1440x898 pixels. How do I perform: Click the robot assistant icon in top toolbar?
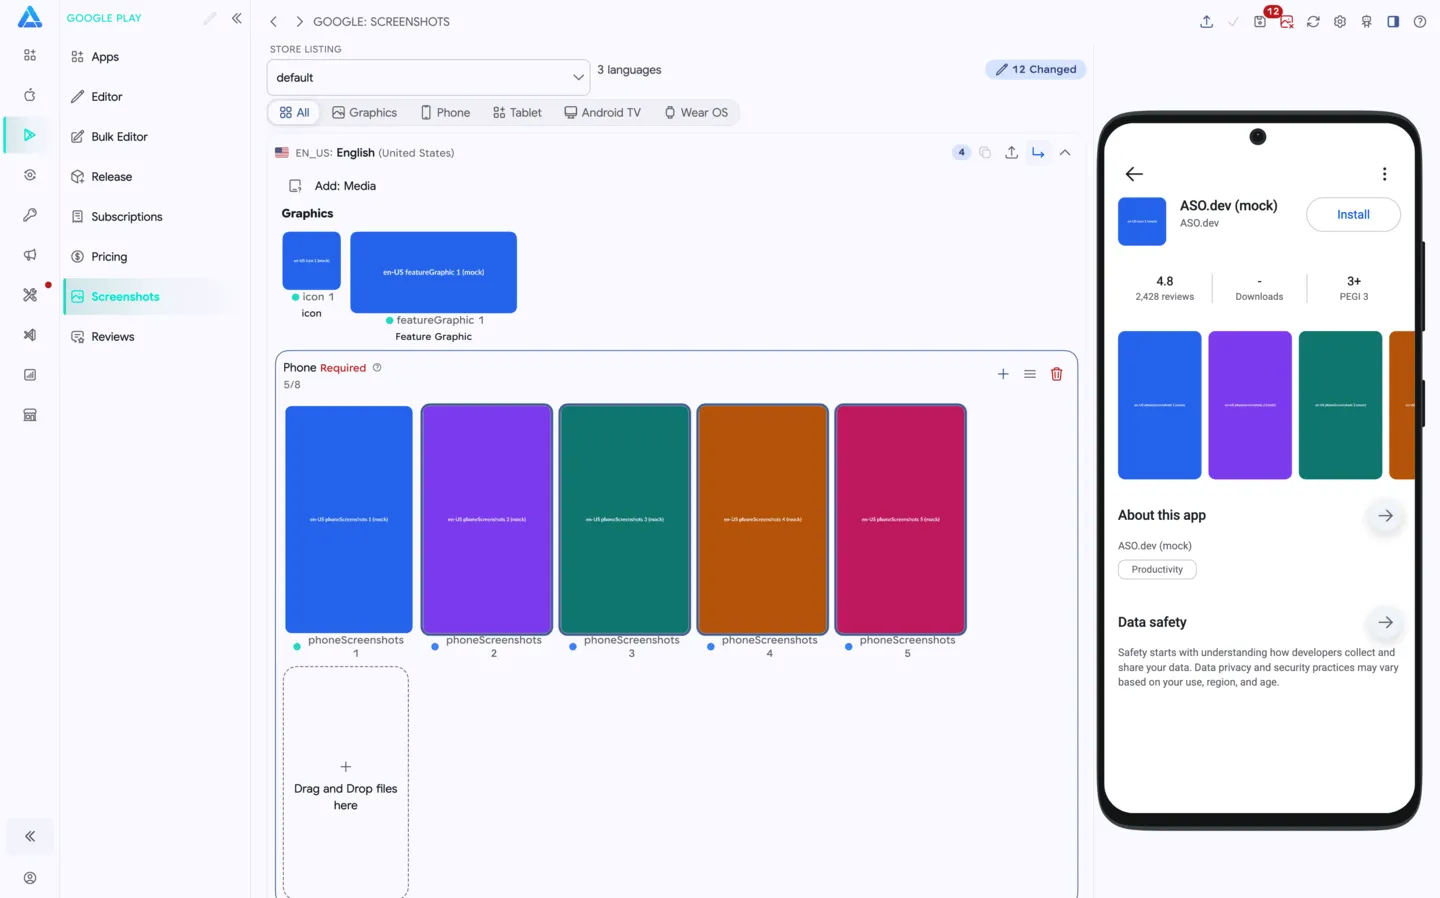tap(1367, 21)
